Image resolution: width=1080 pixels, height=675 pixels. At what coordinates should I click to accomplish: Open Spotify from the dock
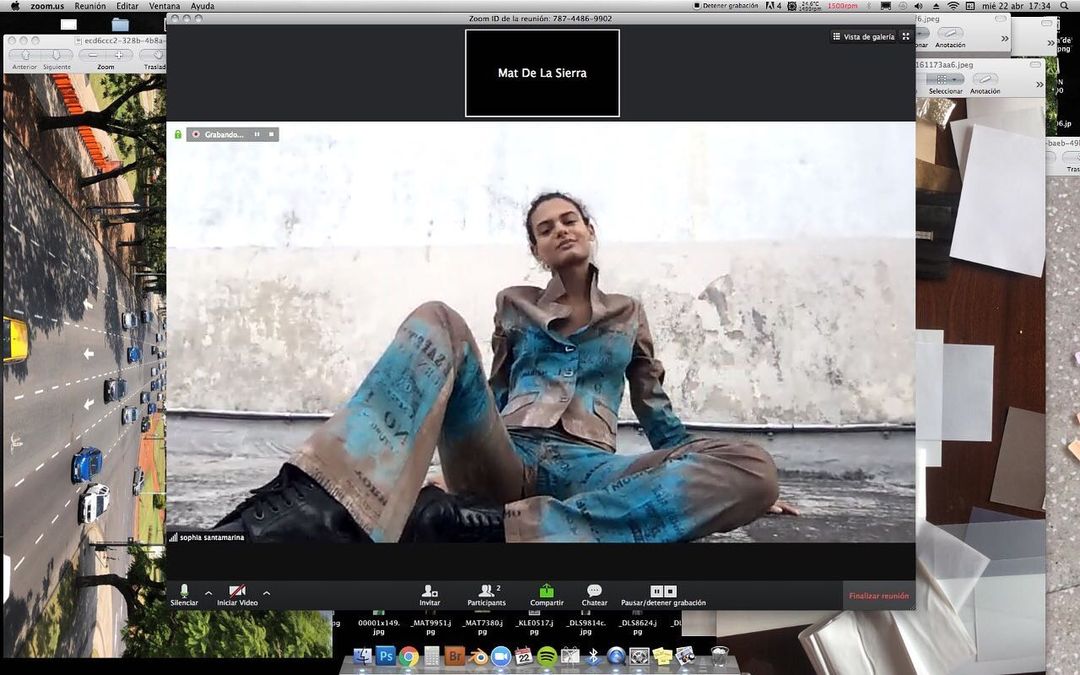[547, 656]
